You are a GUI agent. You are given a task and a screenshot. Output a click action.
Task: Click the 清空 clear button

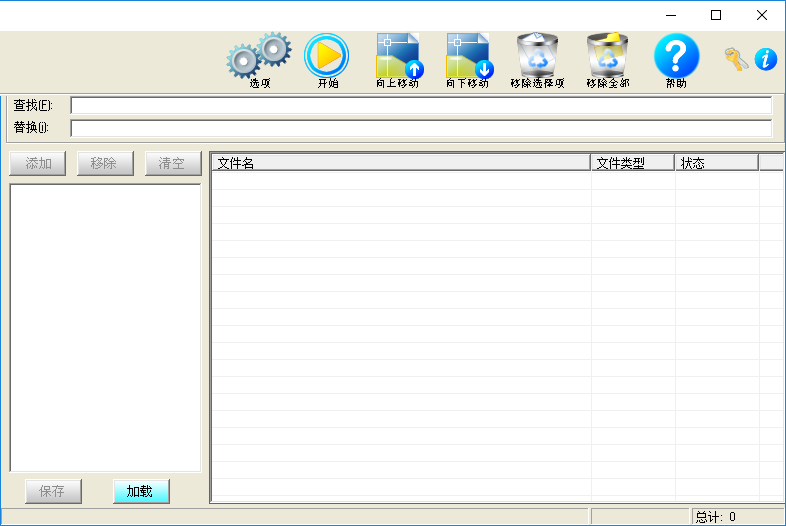173,163
